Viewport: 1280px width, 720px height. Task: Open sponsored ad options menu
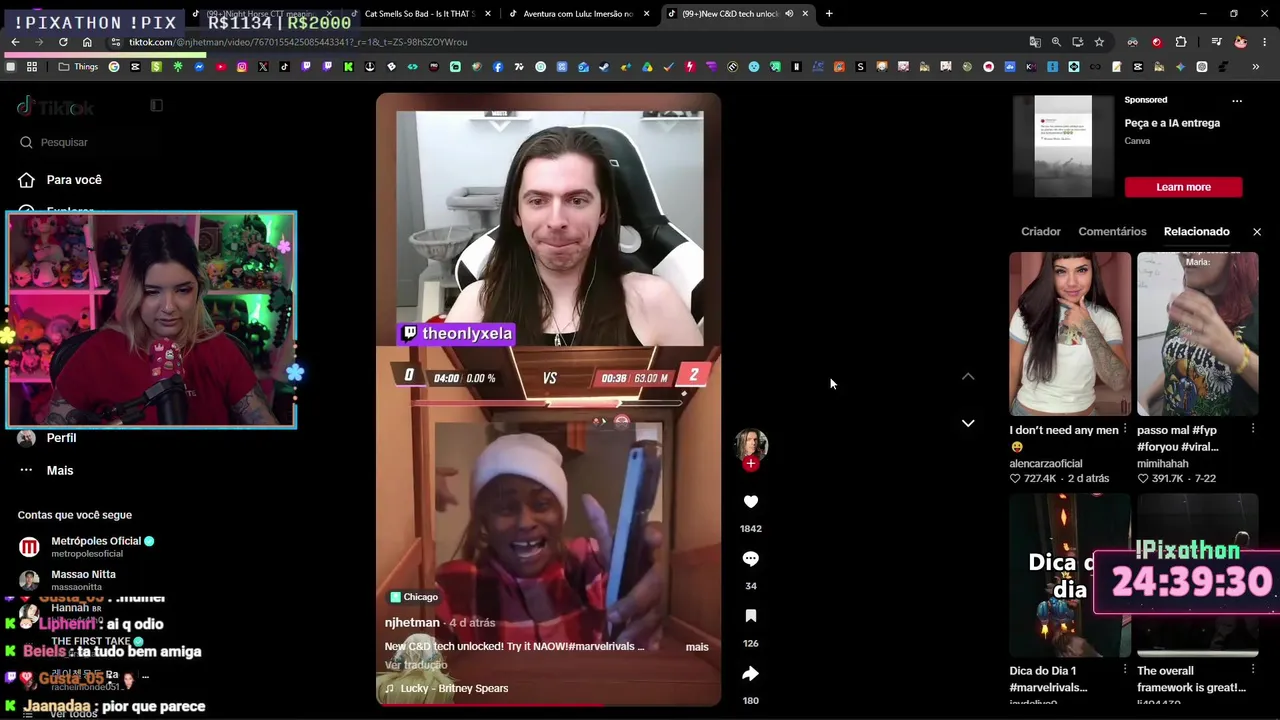pos(1237,101)
